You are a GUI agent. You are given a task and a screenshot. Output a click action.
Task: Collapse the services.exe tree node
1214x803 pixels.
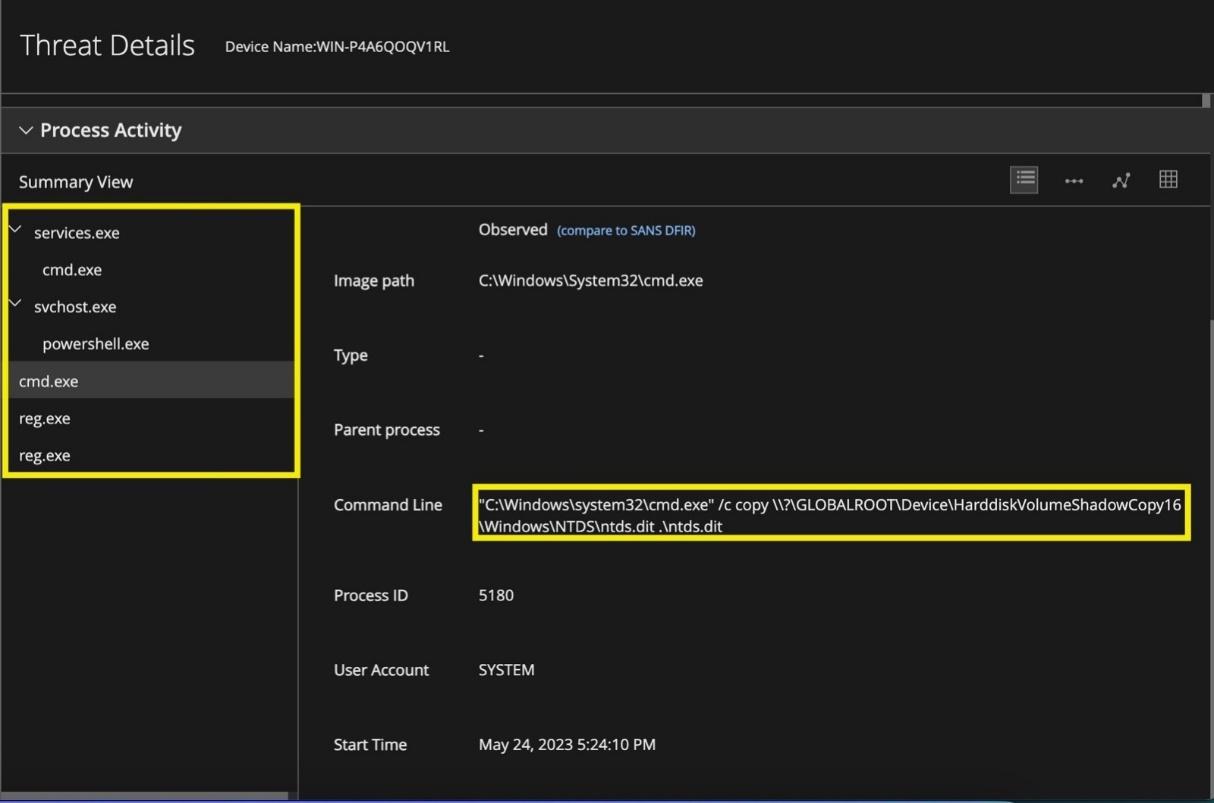[x=15, y=230]
